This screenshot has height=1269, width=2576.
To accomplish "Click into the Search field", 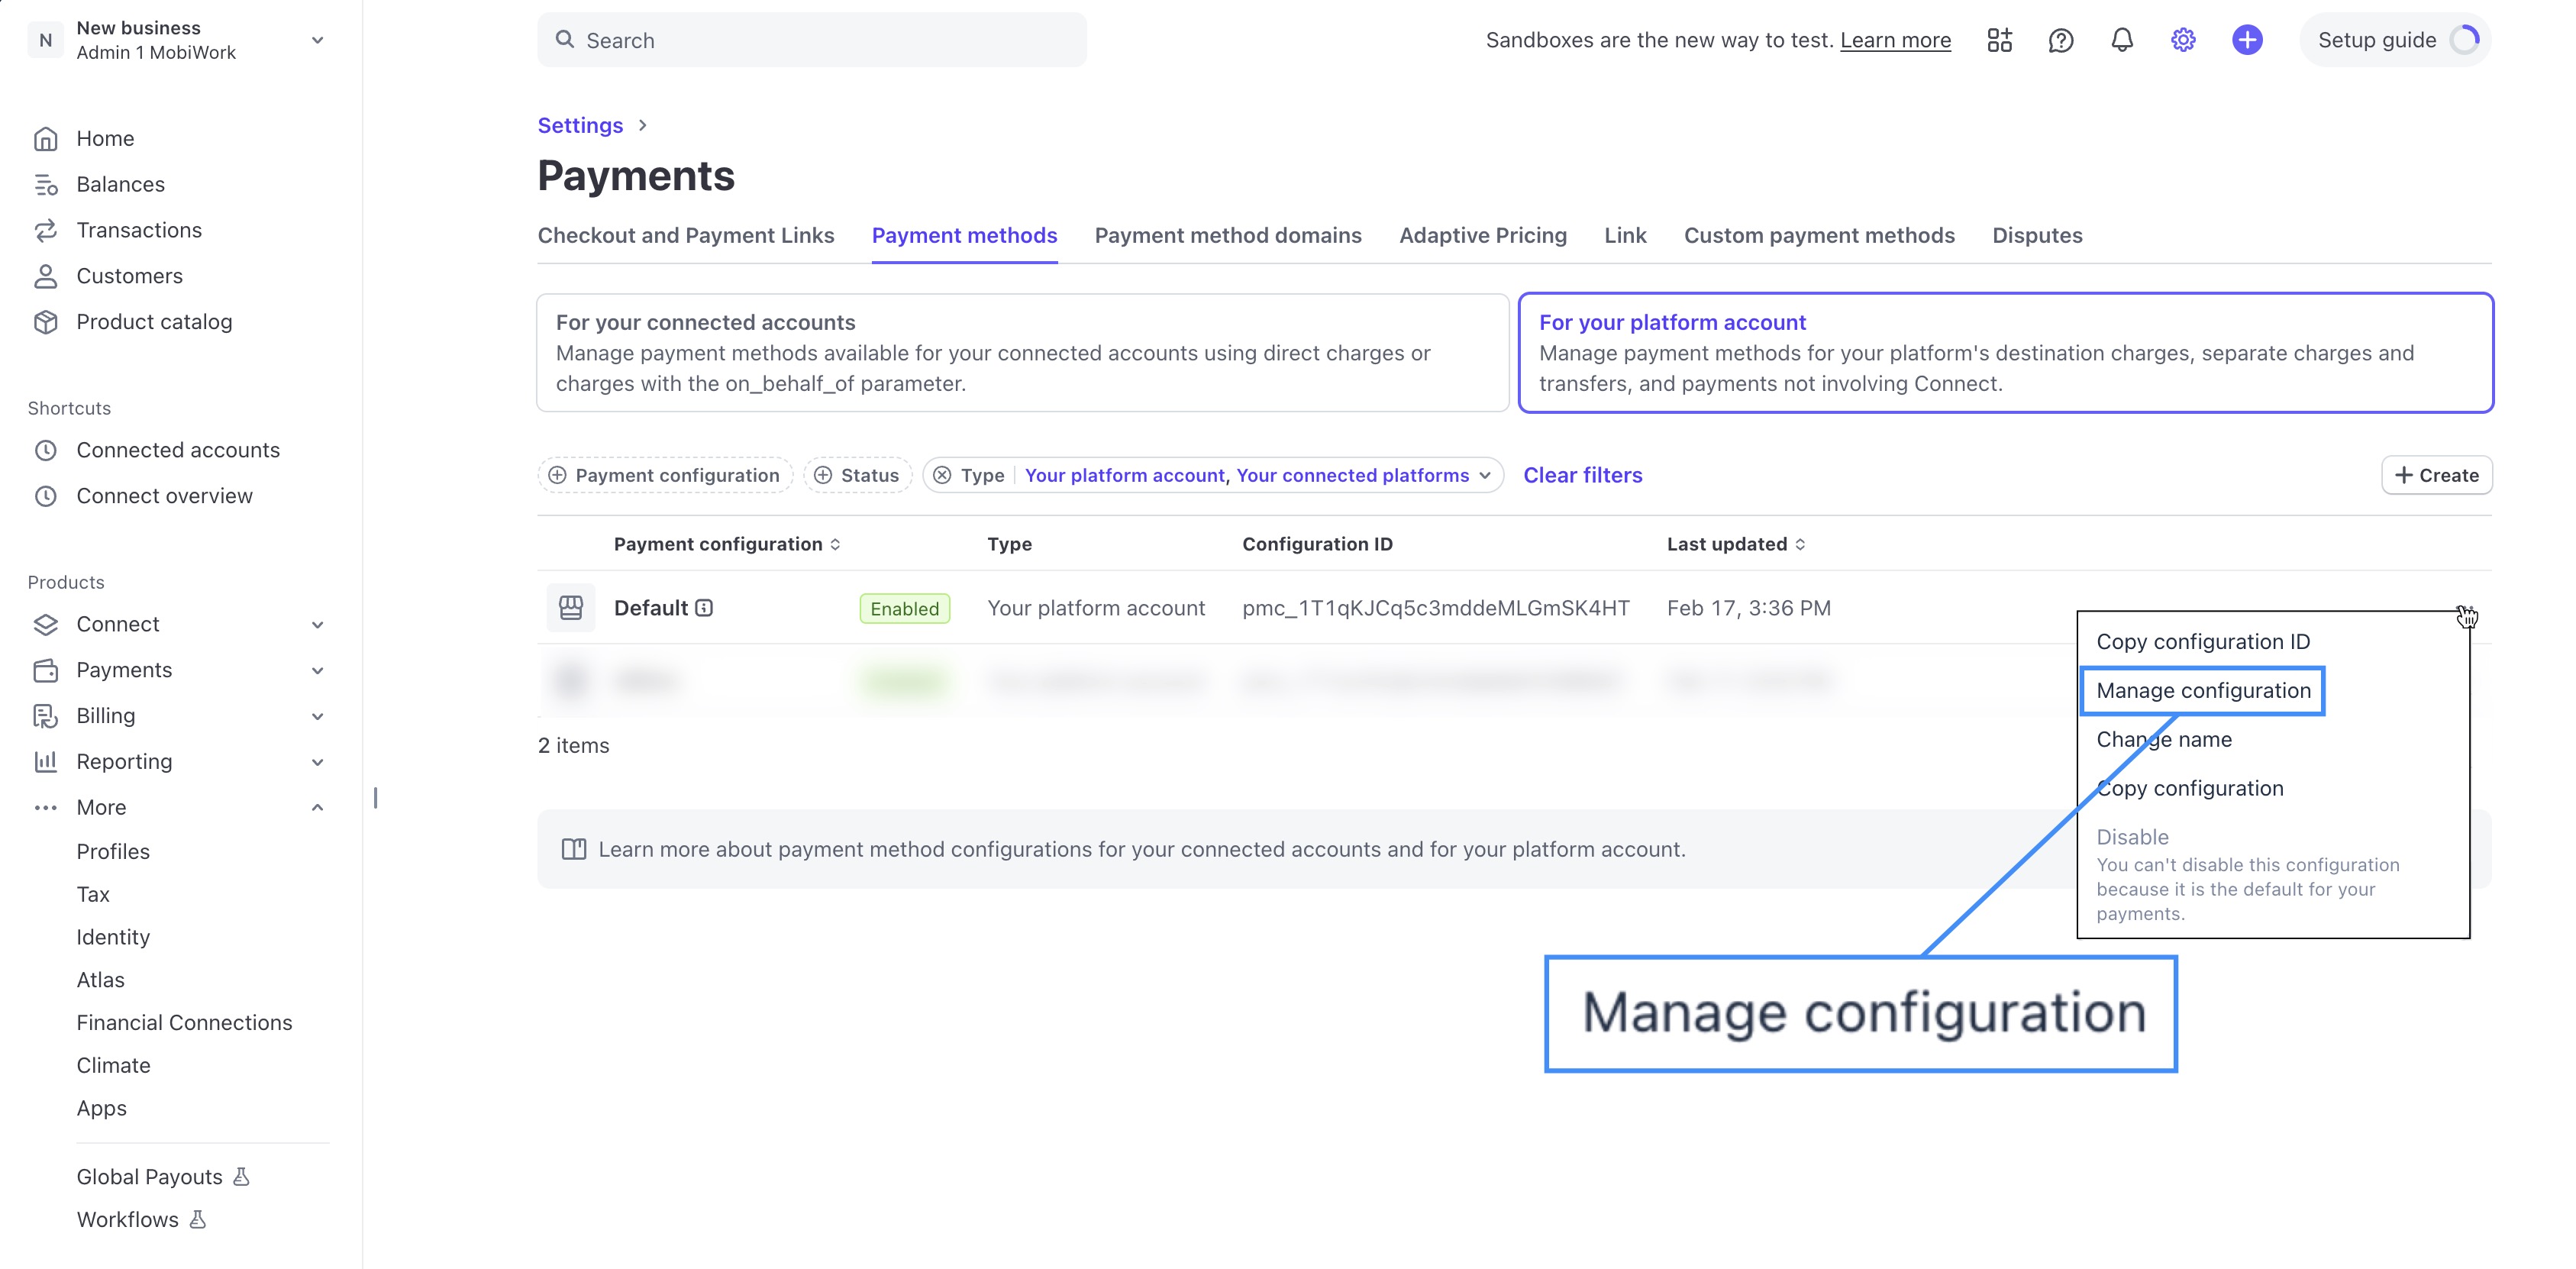I will (811, 40).
